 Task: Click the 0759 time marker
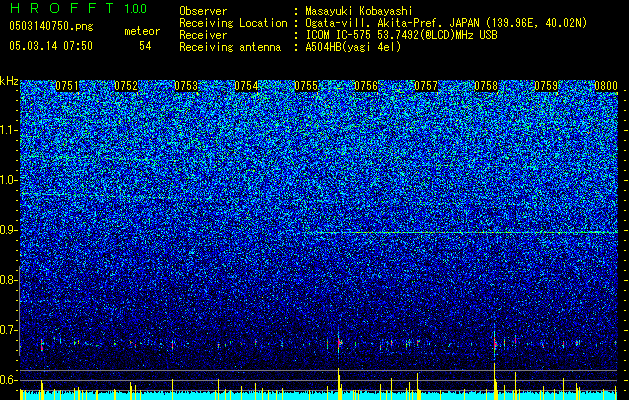[x=546, y=86]
